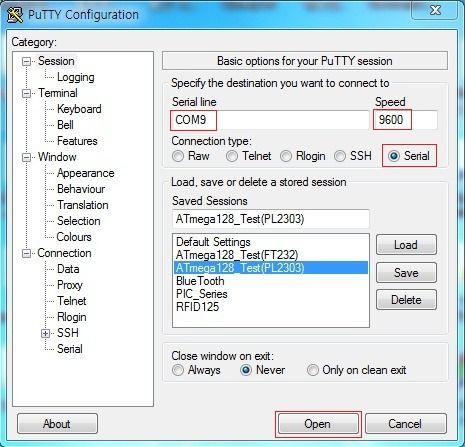The height and width of the screenshot is (447, 465).
Task: Collapse the Terminal tree node
Action: (26, 93)
